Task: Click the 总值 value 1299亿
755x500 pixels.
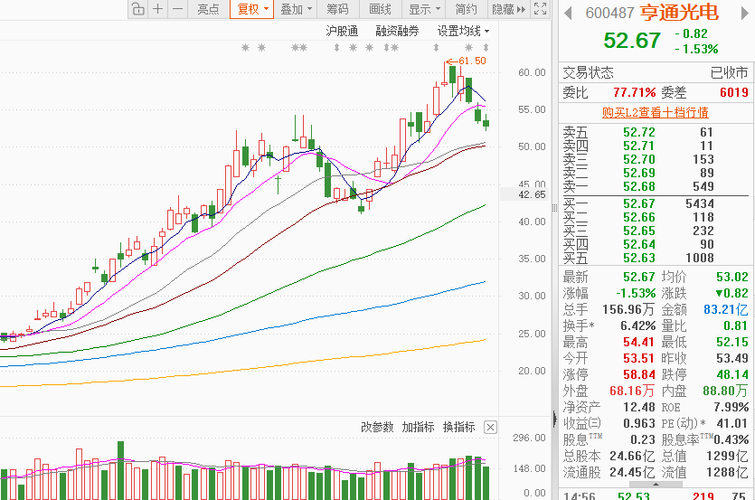Action: point(728,456)
